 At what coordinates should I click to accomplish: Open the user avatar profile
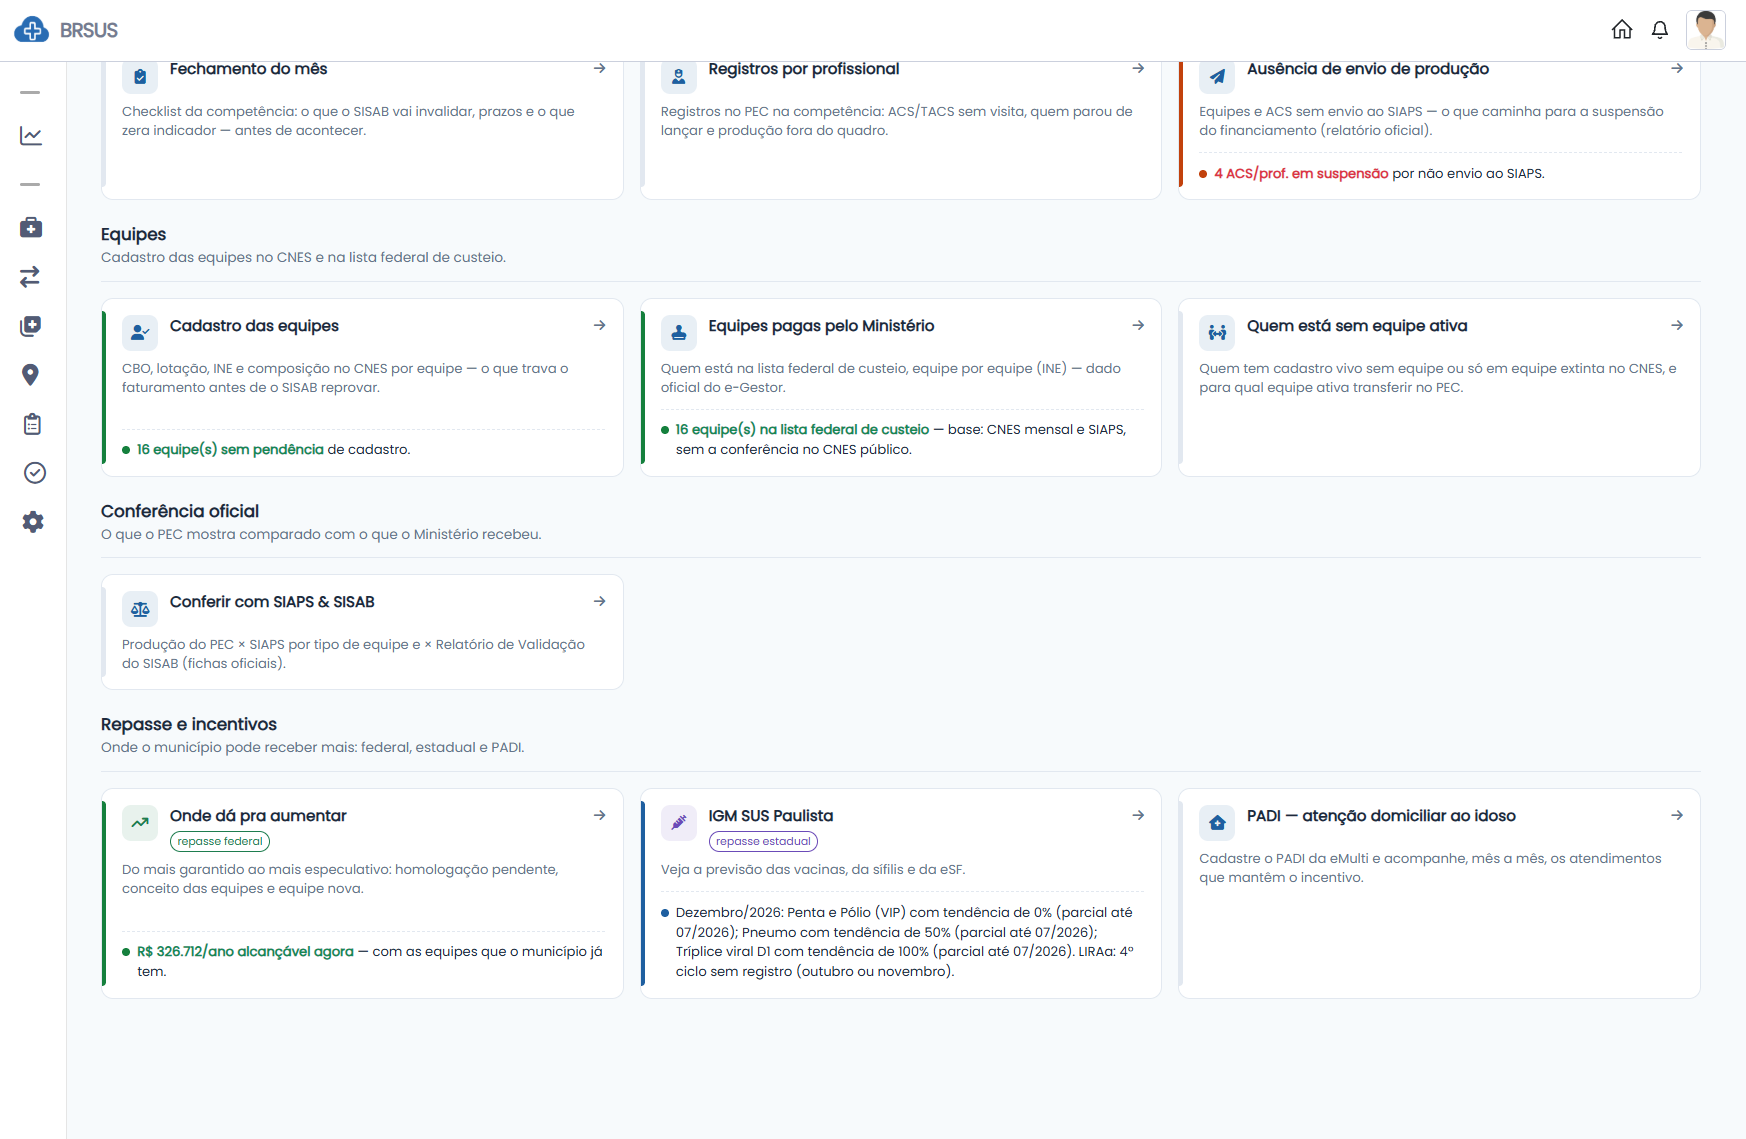[x=1706, y=30]
